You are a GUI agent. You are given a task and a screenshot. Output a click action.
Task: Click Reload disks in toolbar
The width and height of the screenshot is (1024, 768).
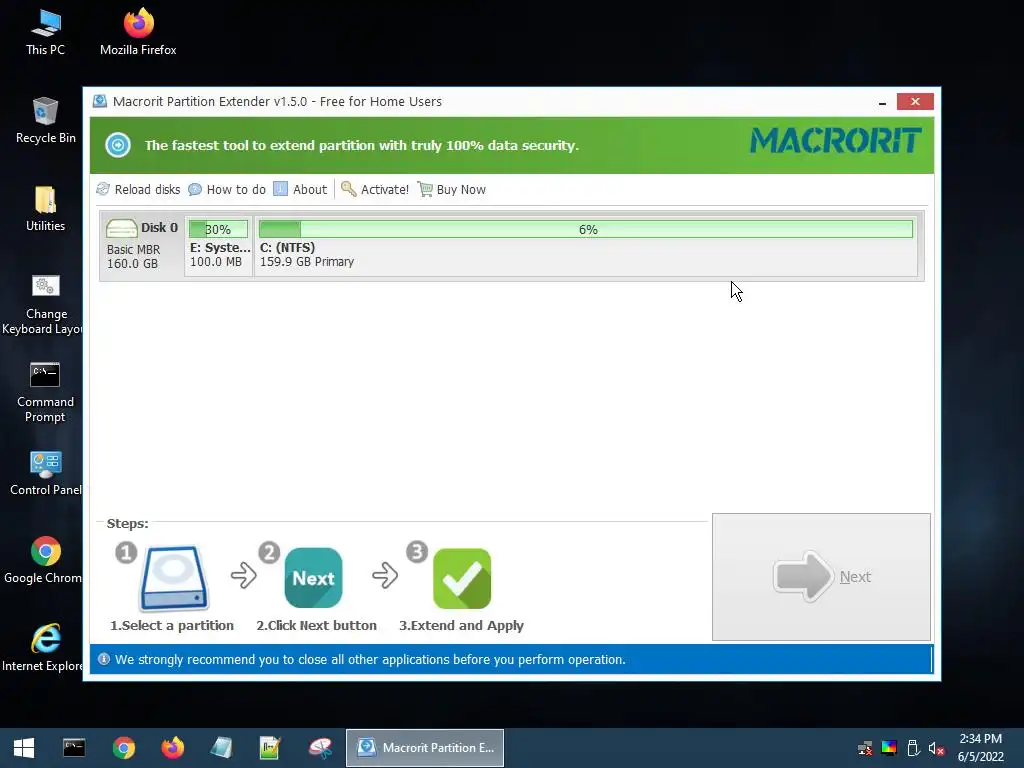138,189
